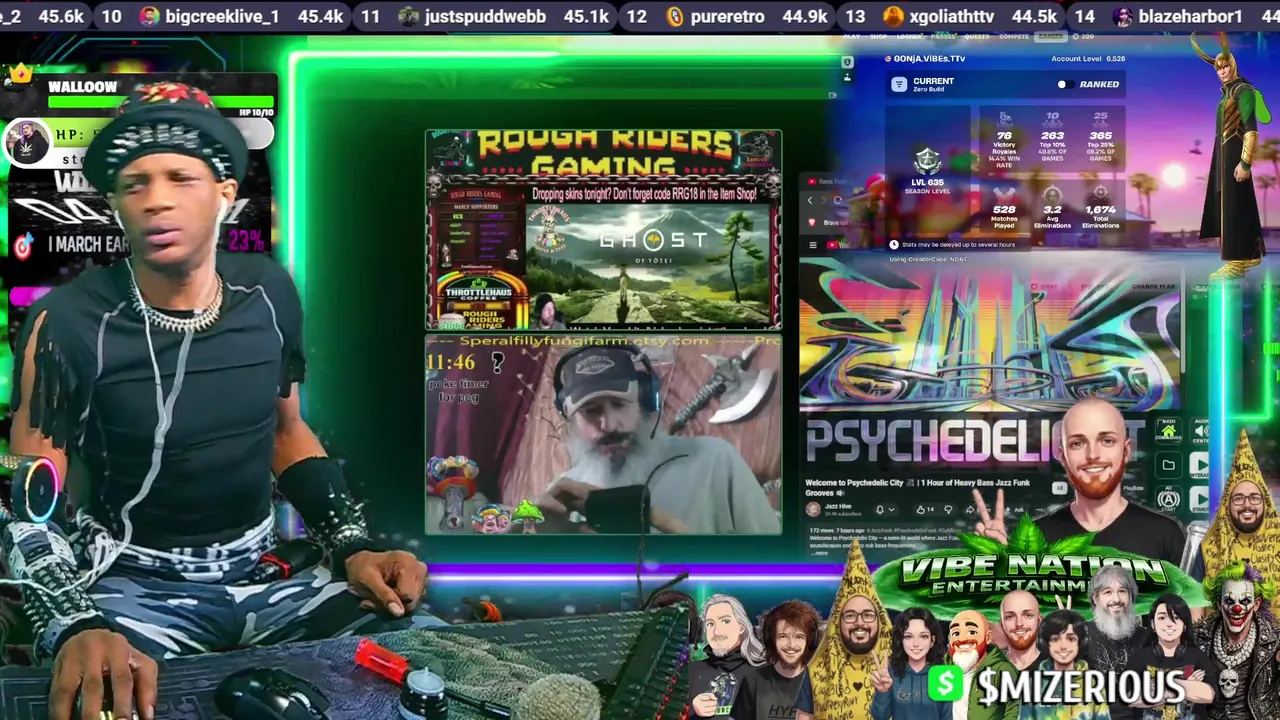This screenshot has width=1280, height=720.
Task: Click the browser back arrow
Action: click(810, 200)
